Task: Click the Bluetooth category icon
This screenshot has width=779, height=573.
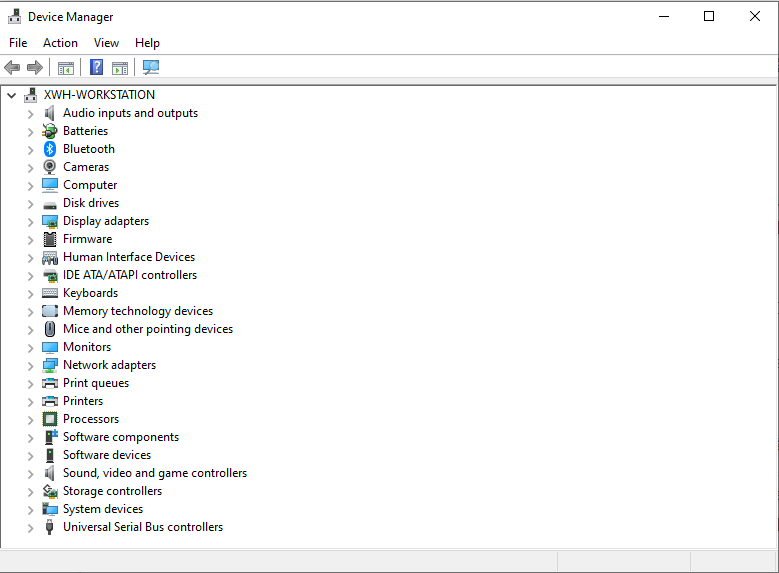Action: tap(50, 149)
